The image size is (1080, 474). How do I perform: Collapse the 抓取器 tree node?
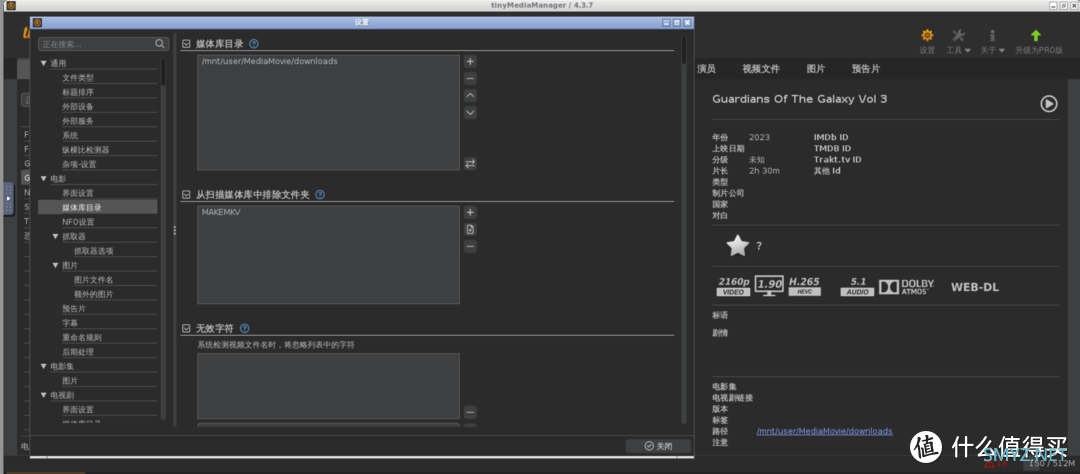coord(56,236)
